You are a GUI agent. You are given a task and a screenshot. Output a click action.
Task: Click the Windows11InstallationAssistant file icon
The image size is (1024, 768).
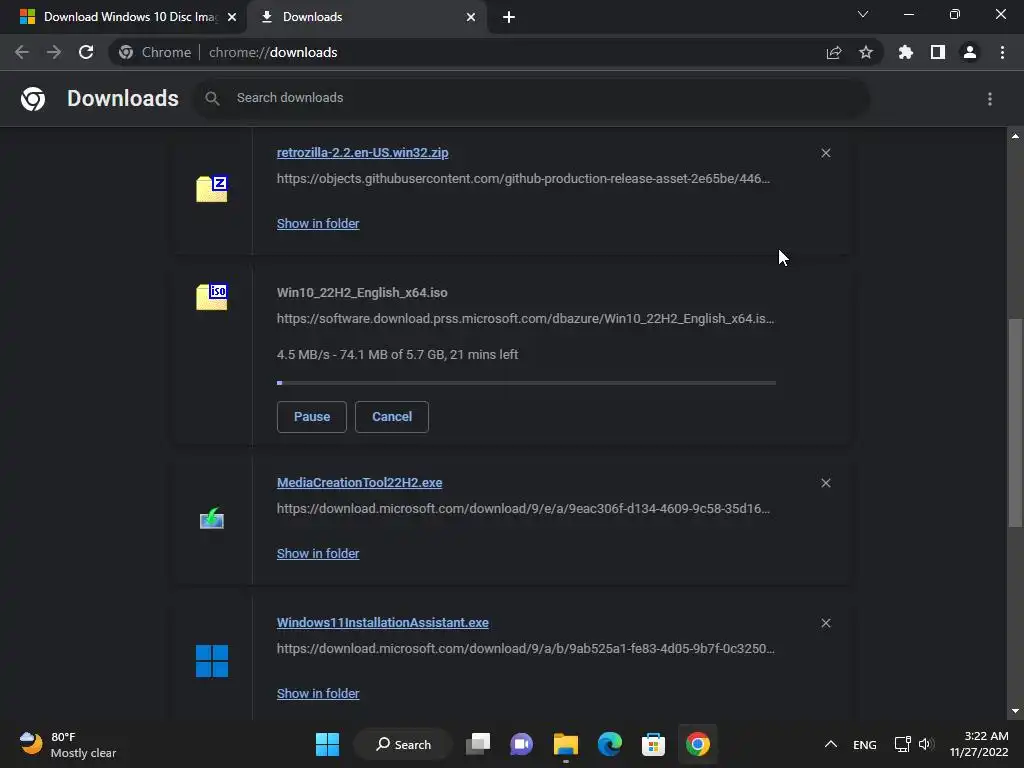tap(212, 661)
